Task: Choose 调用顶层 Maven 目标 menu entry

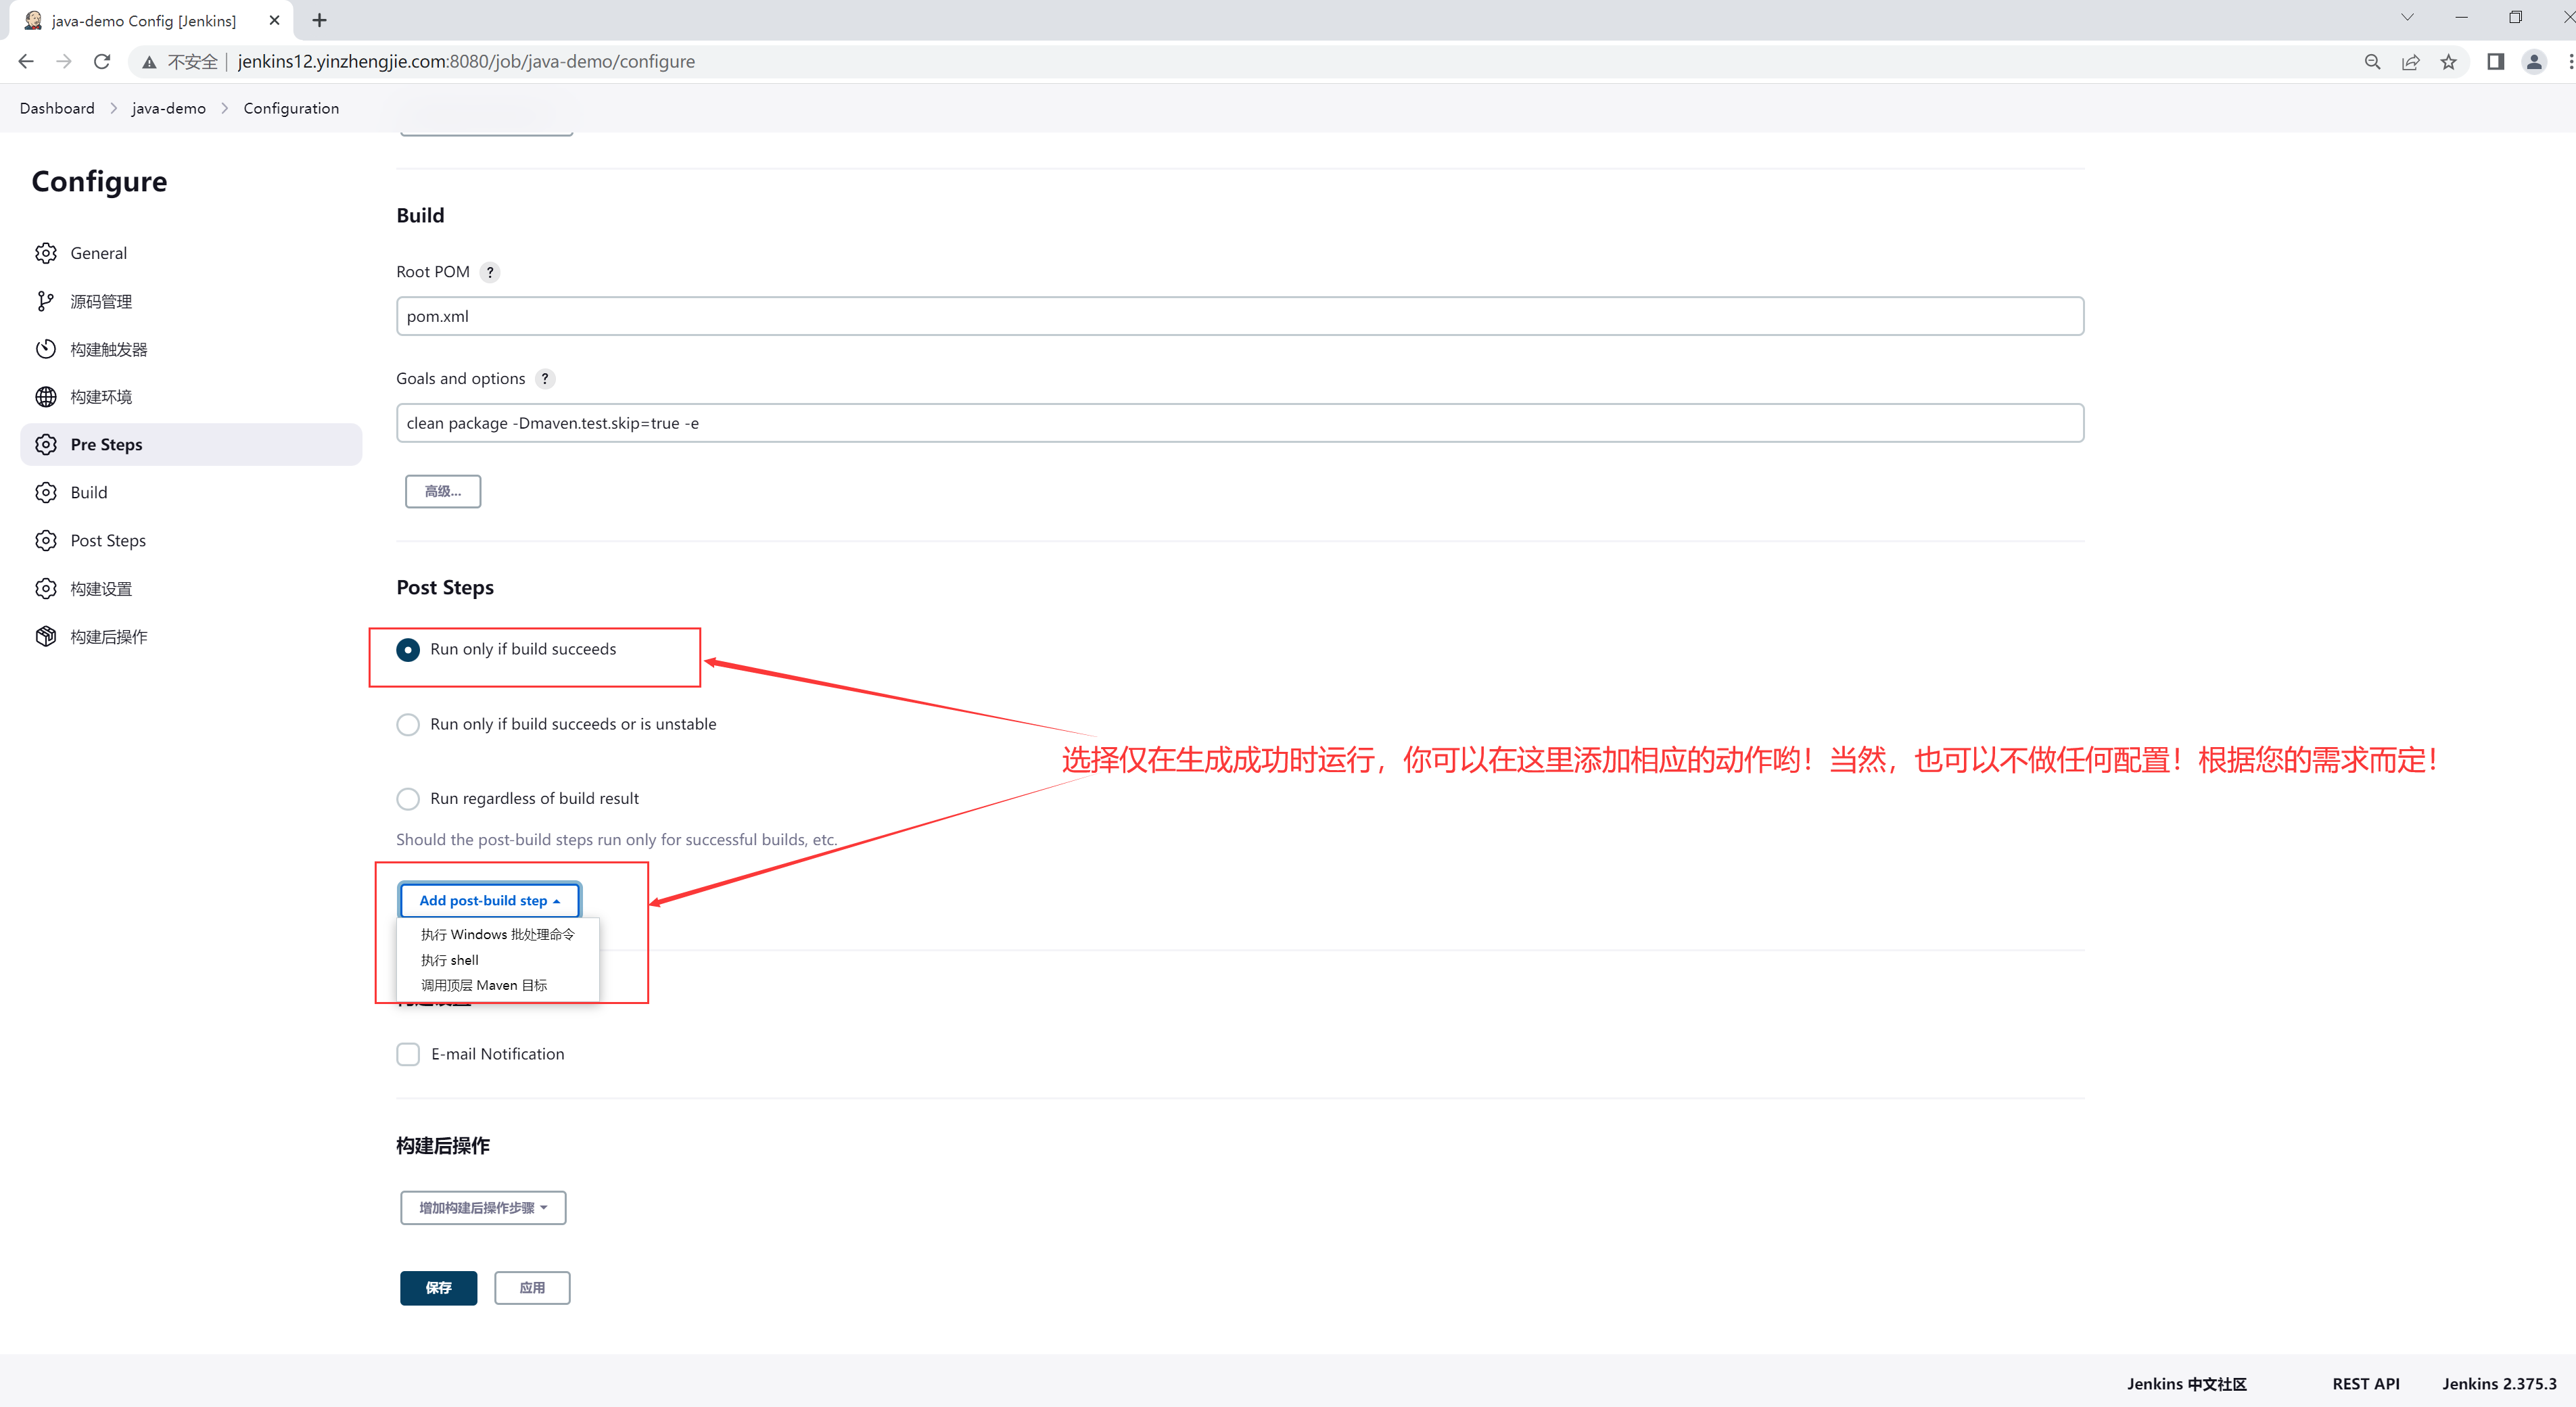Action: [484, 986]
